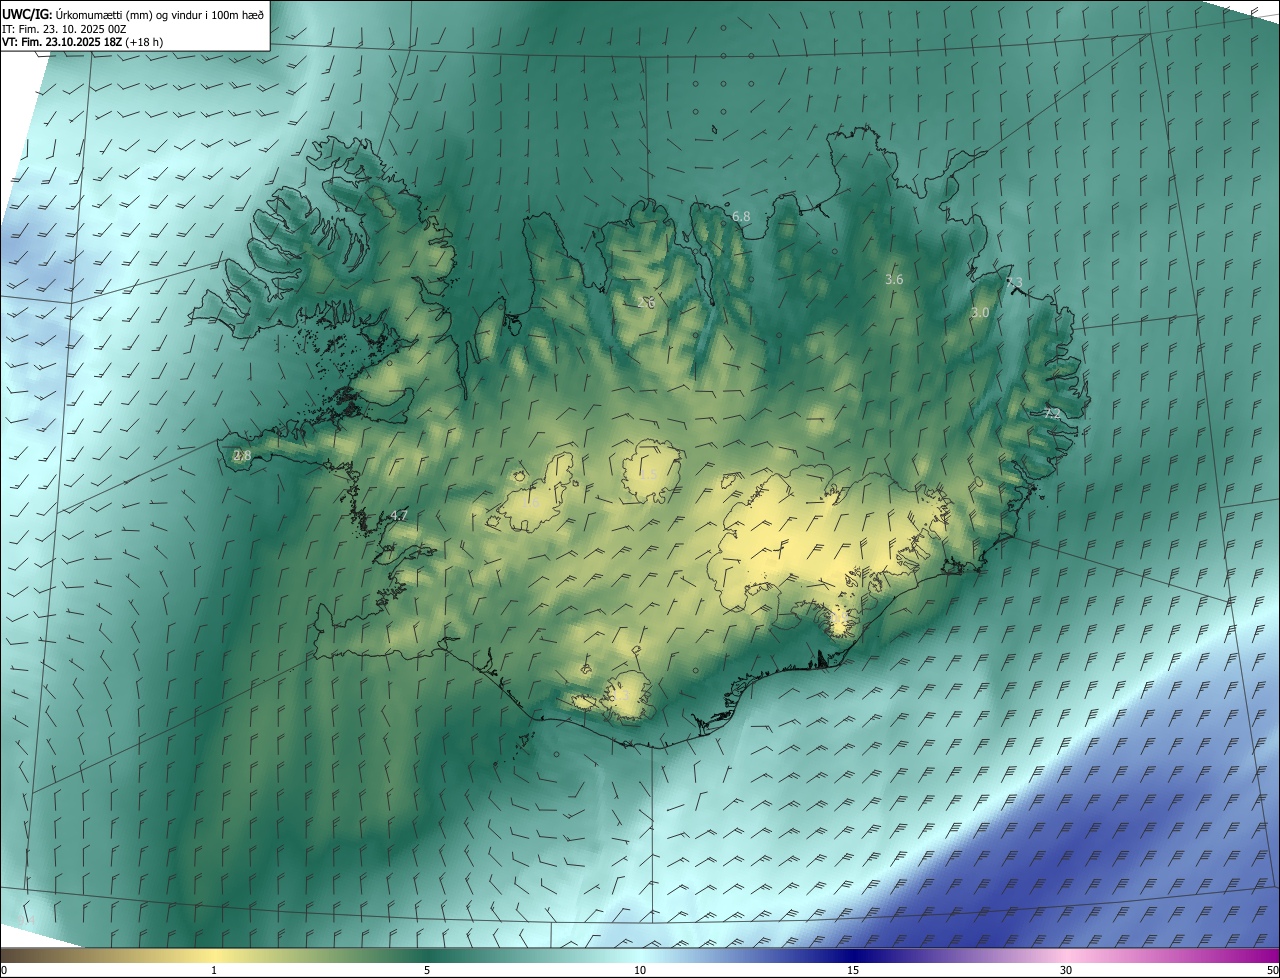This screenshot has width=1280, height=978.
Task: Click the 7.2 precipitation value on the map
Action: [1051, 412]
